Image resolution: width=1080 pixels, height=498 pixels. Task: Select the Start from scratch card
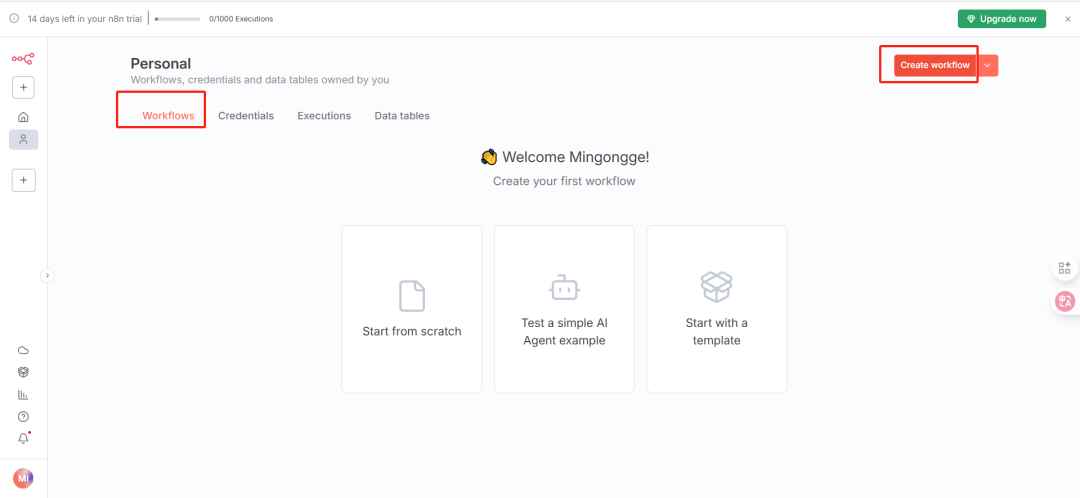click(412, 309)
